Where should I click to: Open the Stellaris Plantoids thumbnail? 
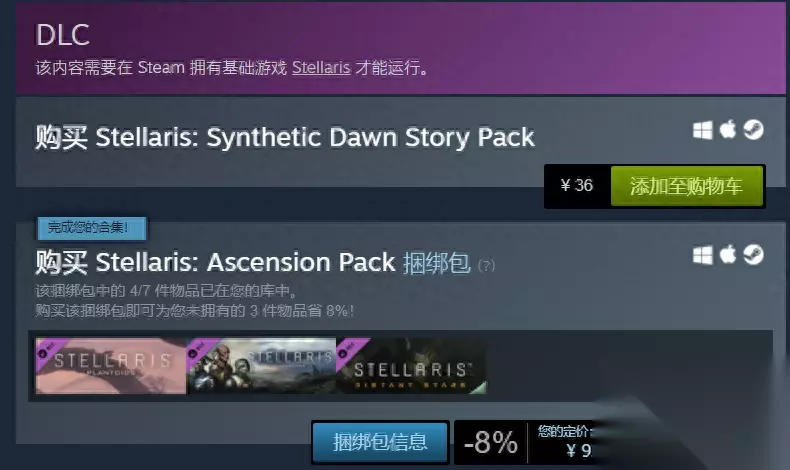pos(111,366)
